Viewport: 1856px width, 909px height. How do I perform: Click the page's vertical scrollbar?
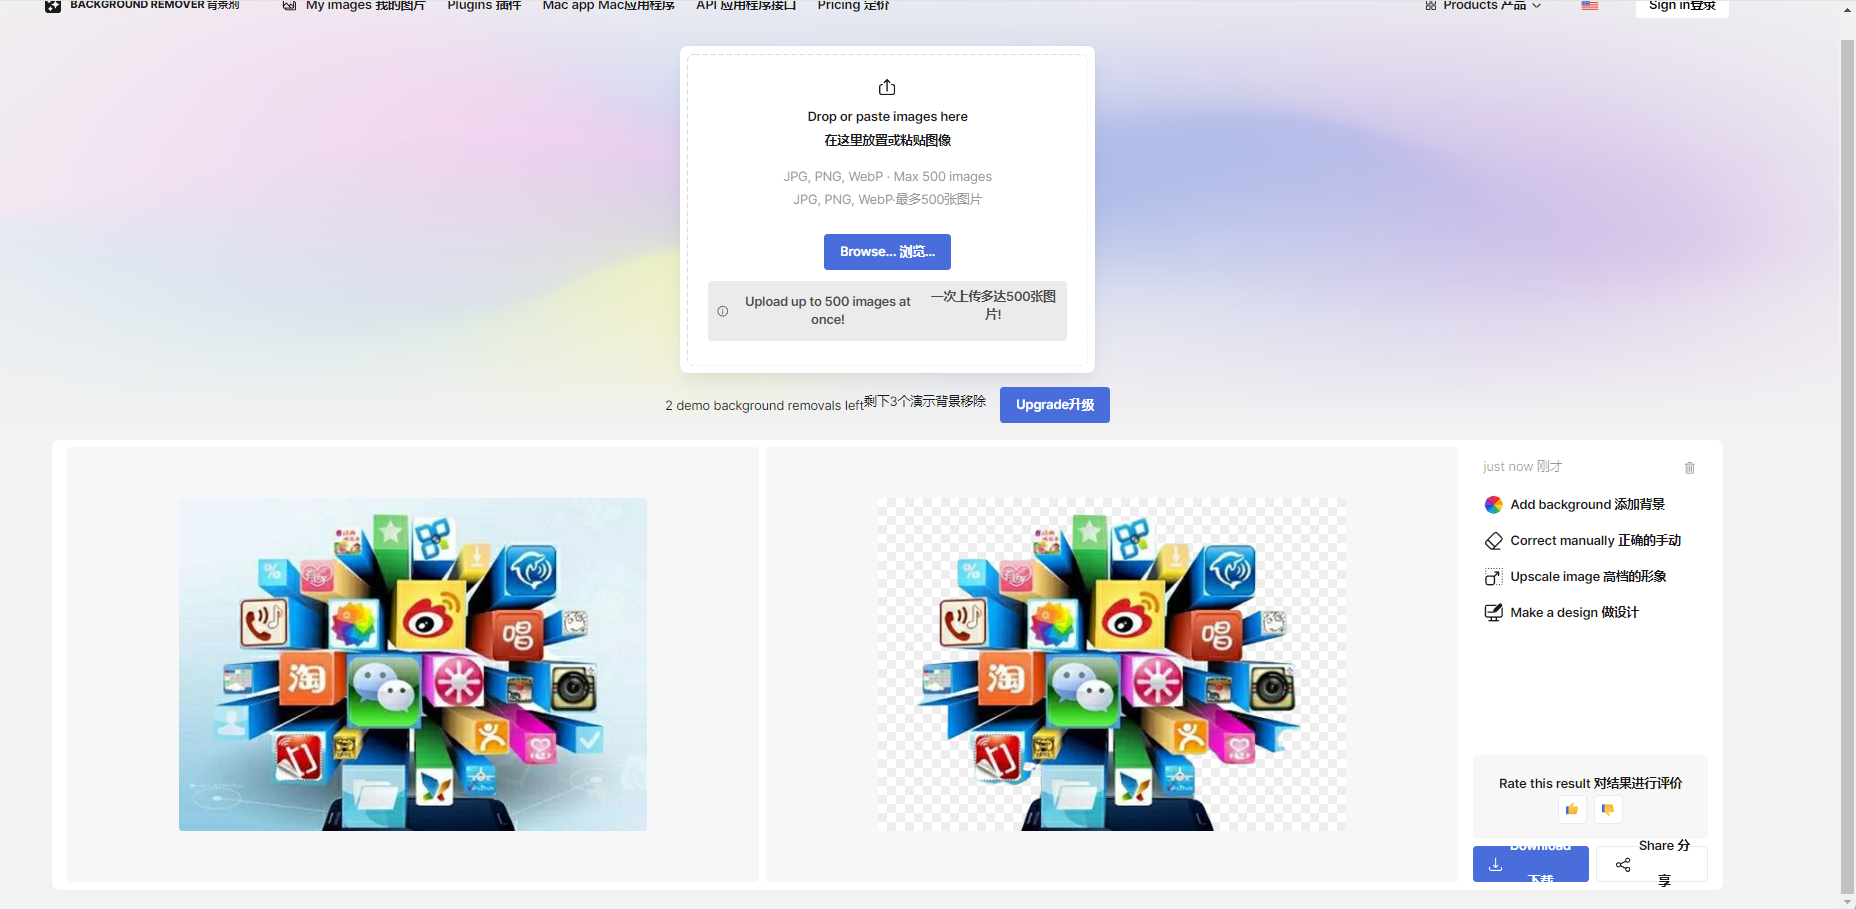click(1847, 465)
